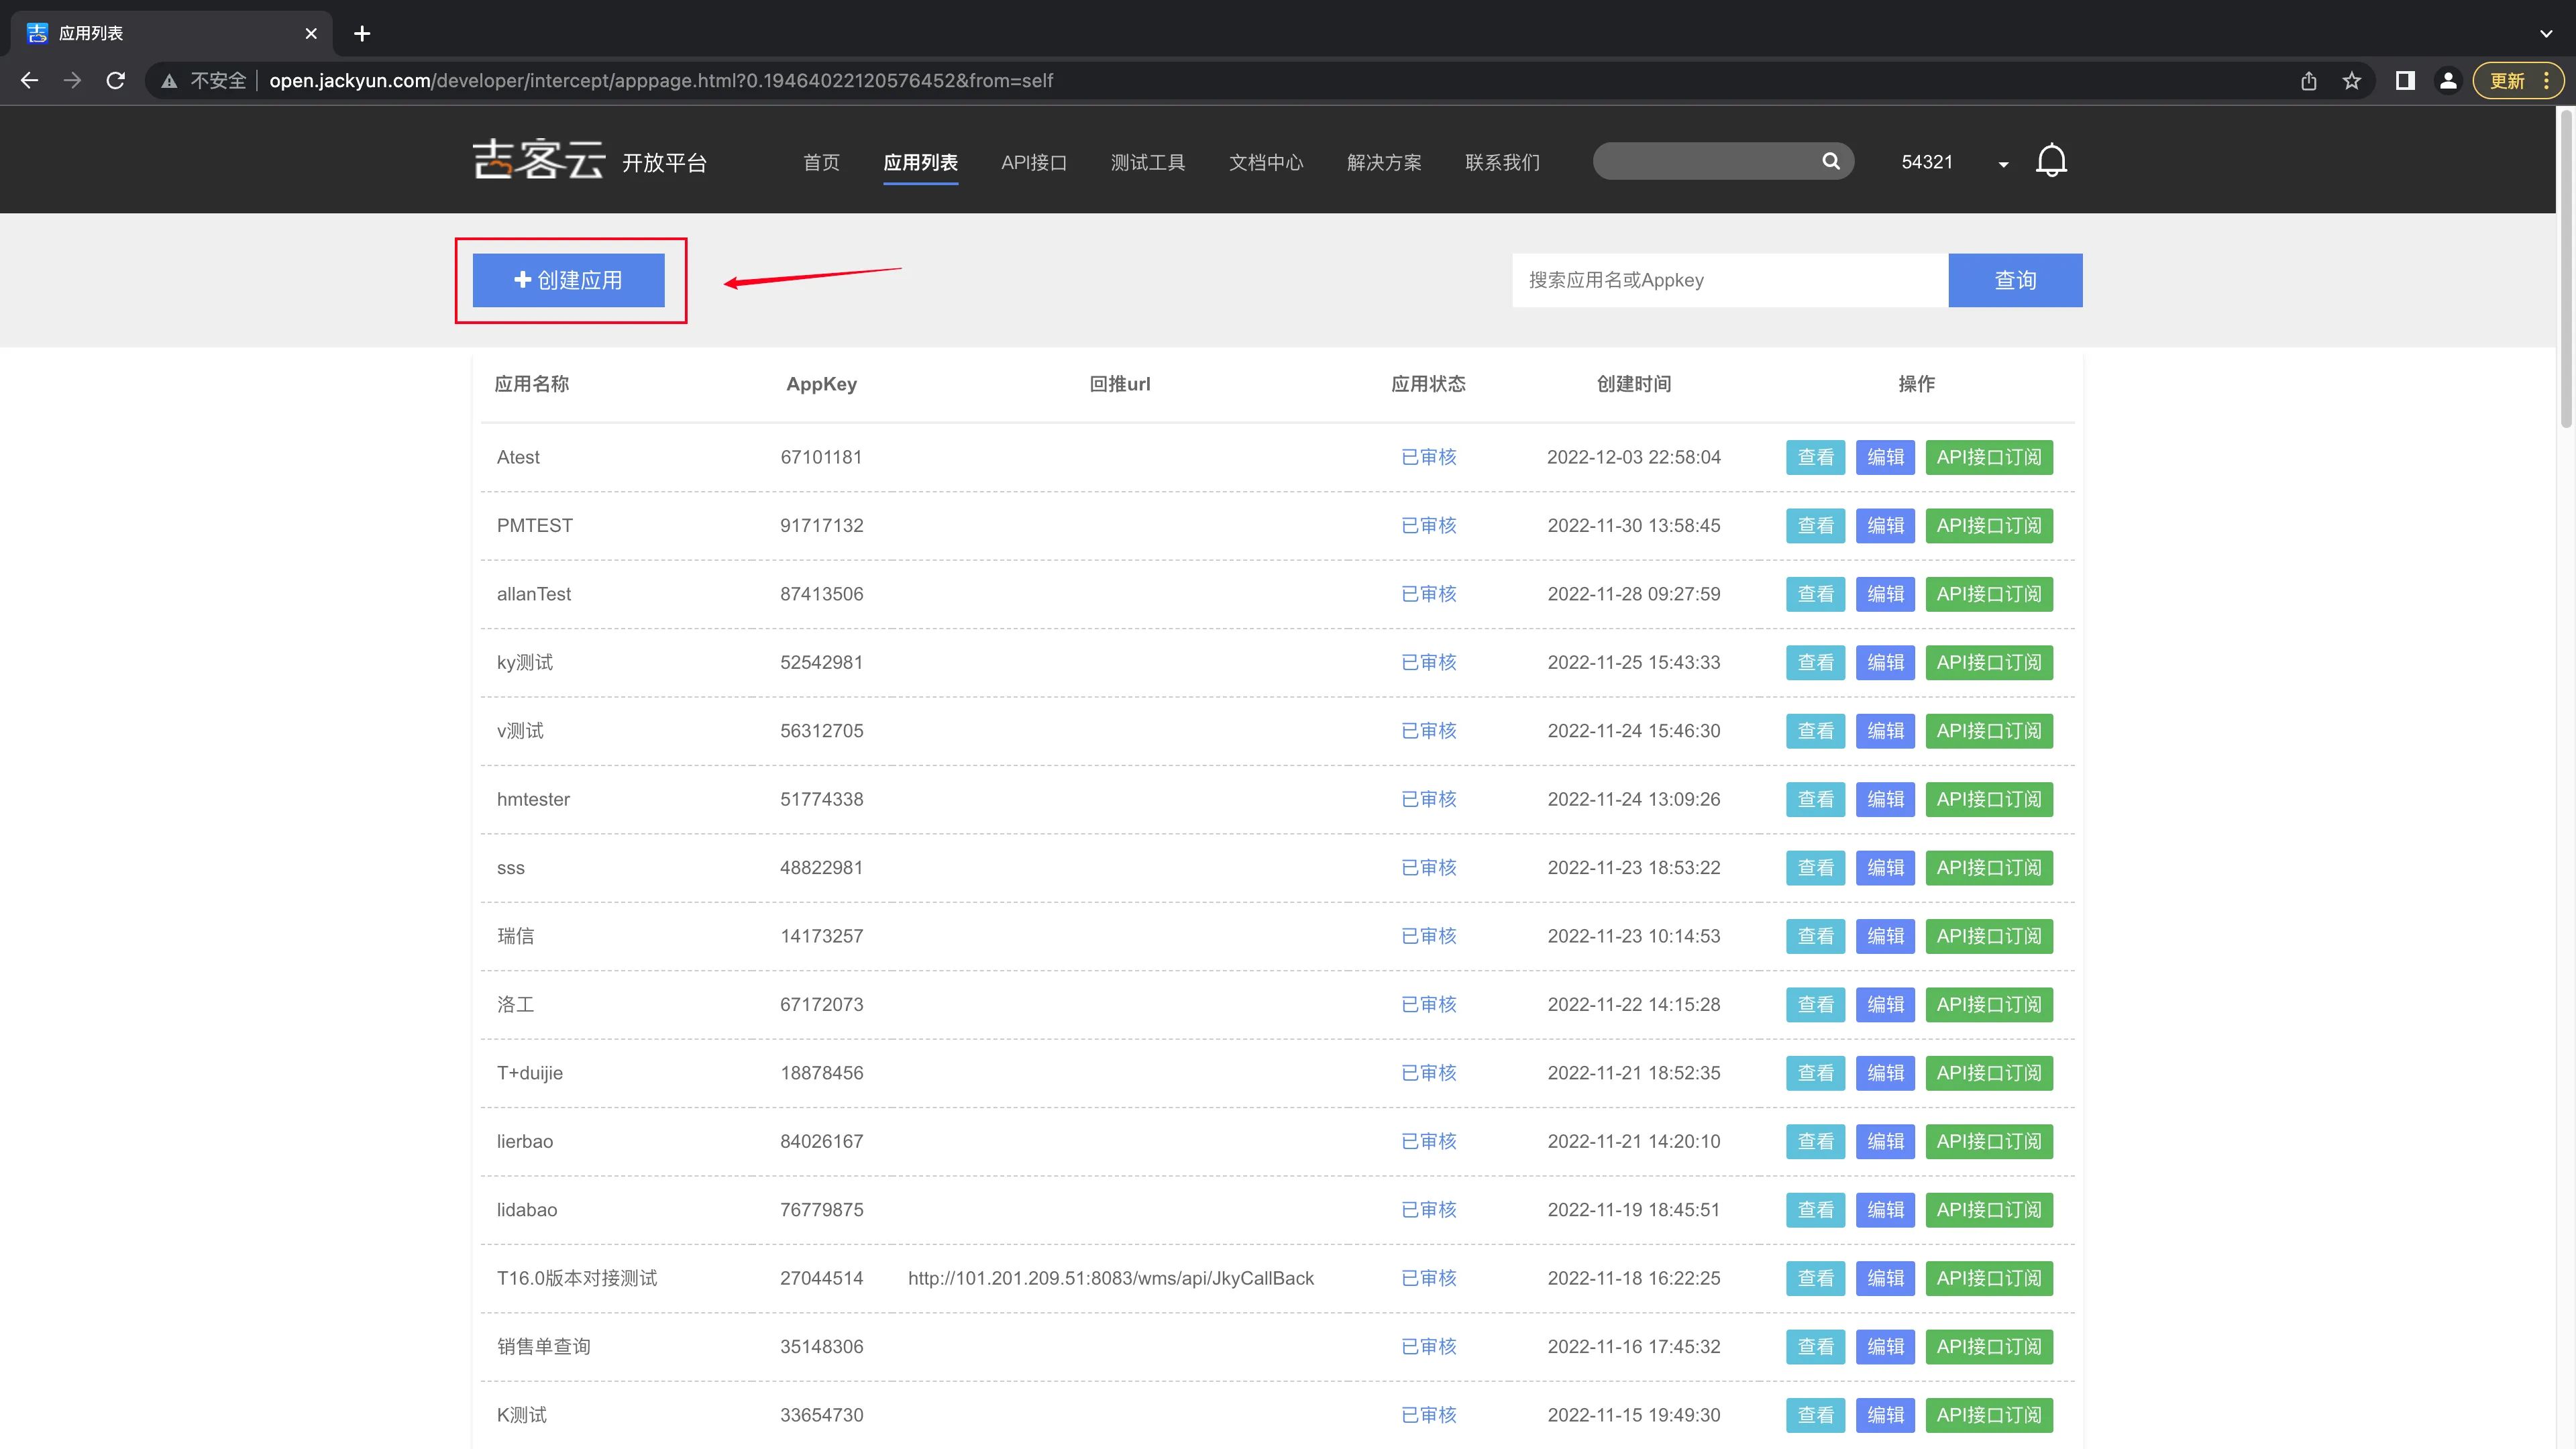
Task: Open API接口订阅 for K测试
Action: coord(1989,1415)
